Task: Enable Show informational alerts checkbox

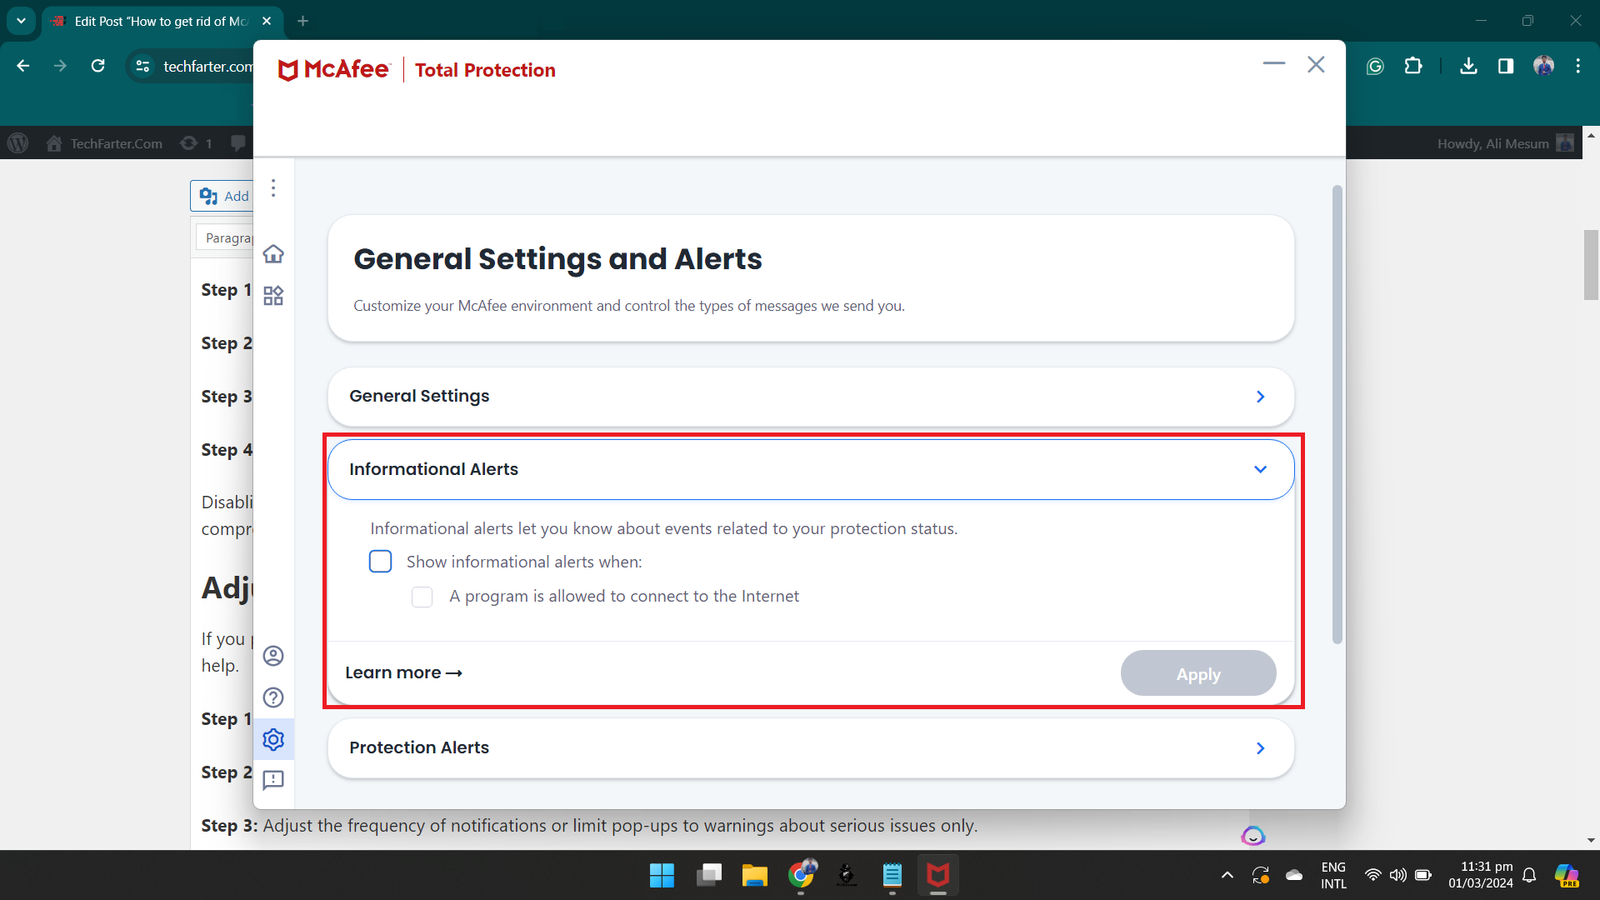Action: point(381,562)
